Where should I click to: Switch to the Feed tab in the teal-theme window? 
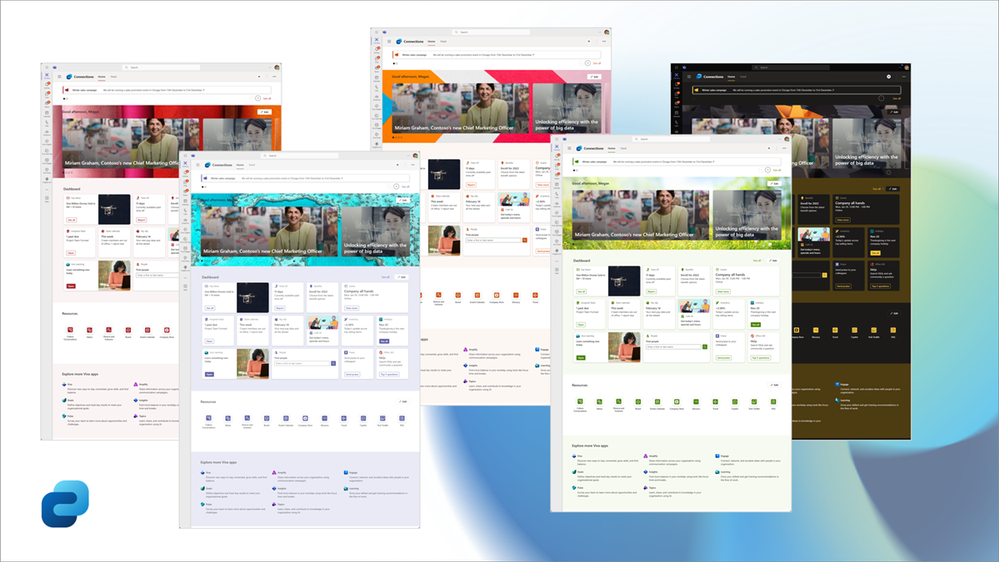click(x=252, y=165)
